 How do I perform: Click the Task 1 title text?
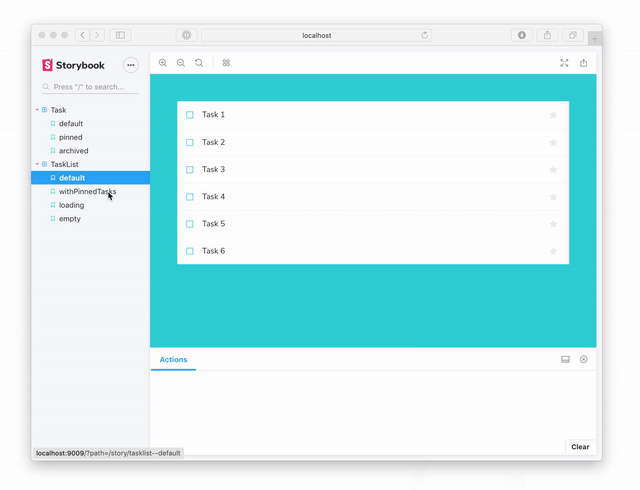pyautogui.click(x=213, y=115)
